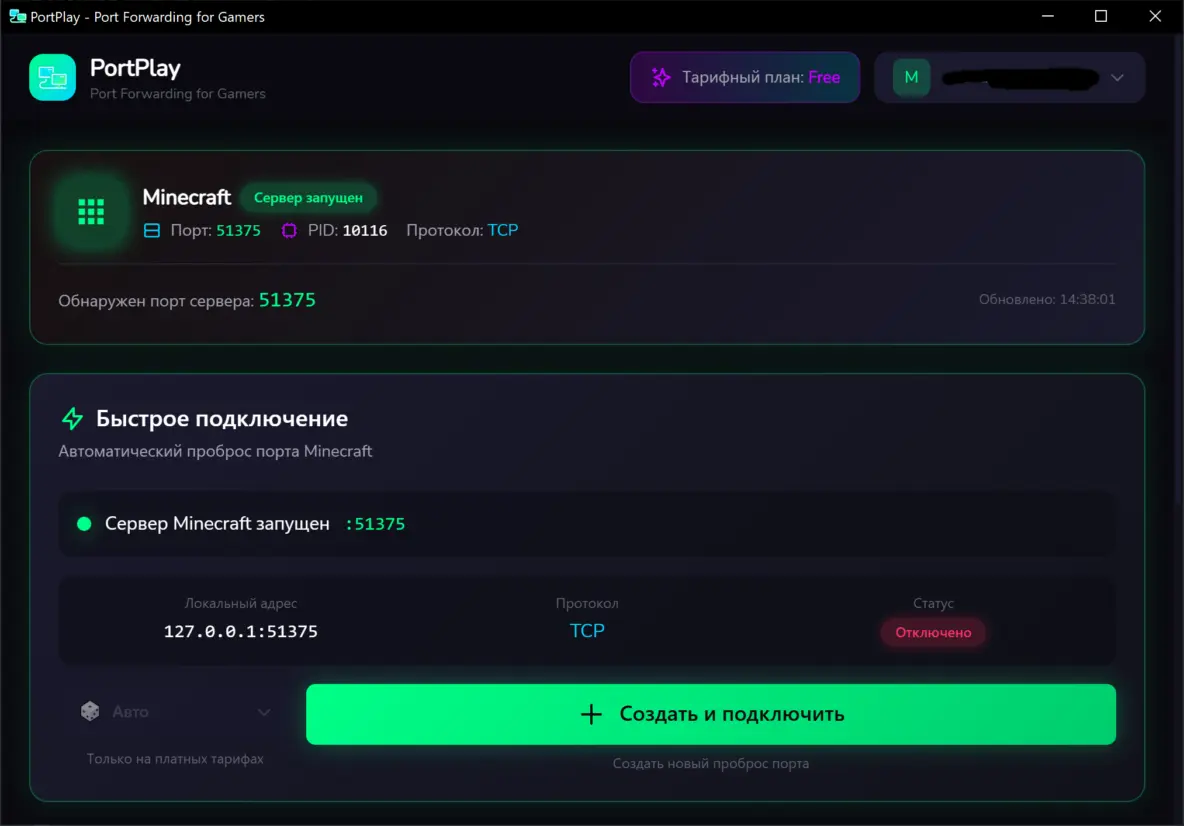Click the lightning bolt Быстрое подключение icon
This screenshot has height=826, width=1184.
point(72,418)
